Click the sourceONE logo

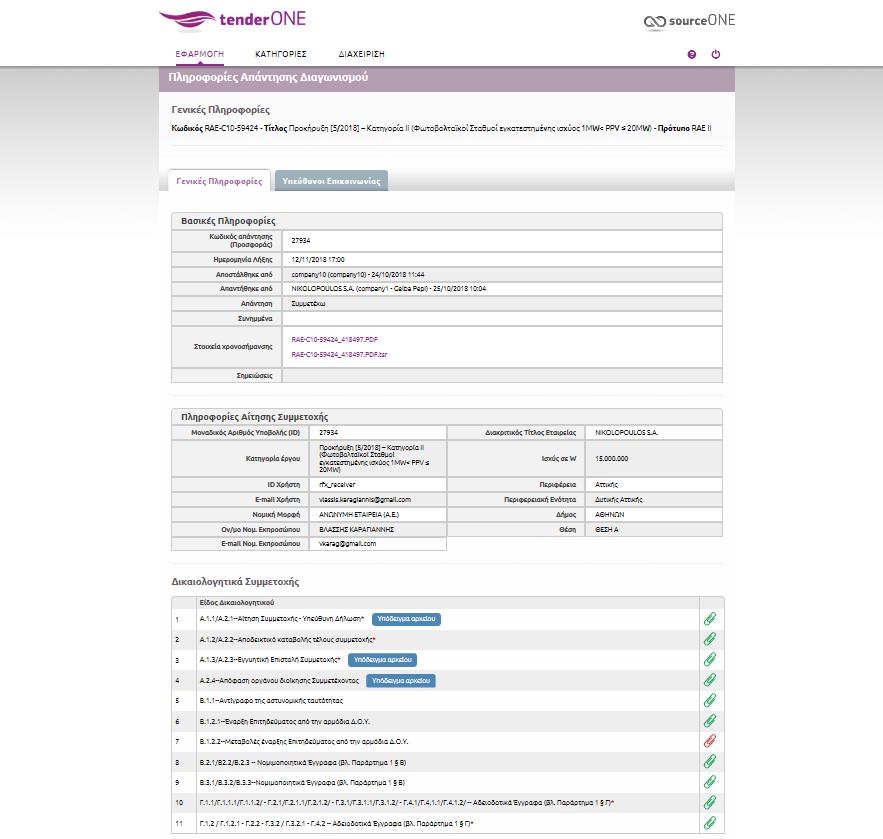(689, 21)
